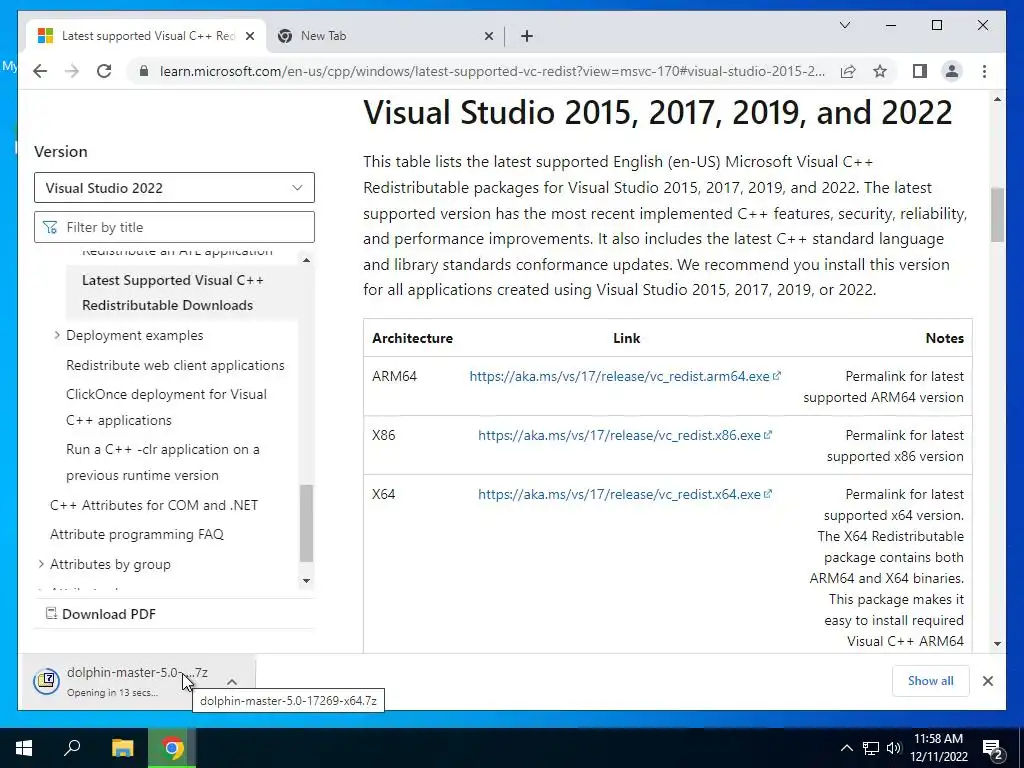Open the Visual Studio 2022 version dropdown
The height and width of the screenshot is (768, 1024).
click(174, 188)
